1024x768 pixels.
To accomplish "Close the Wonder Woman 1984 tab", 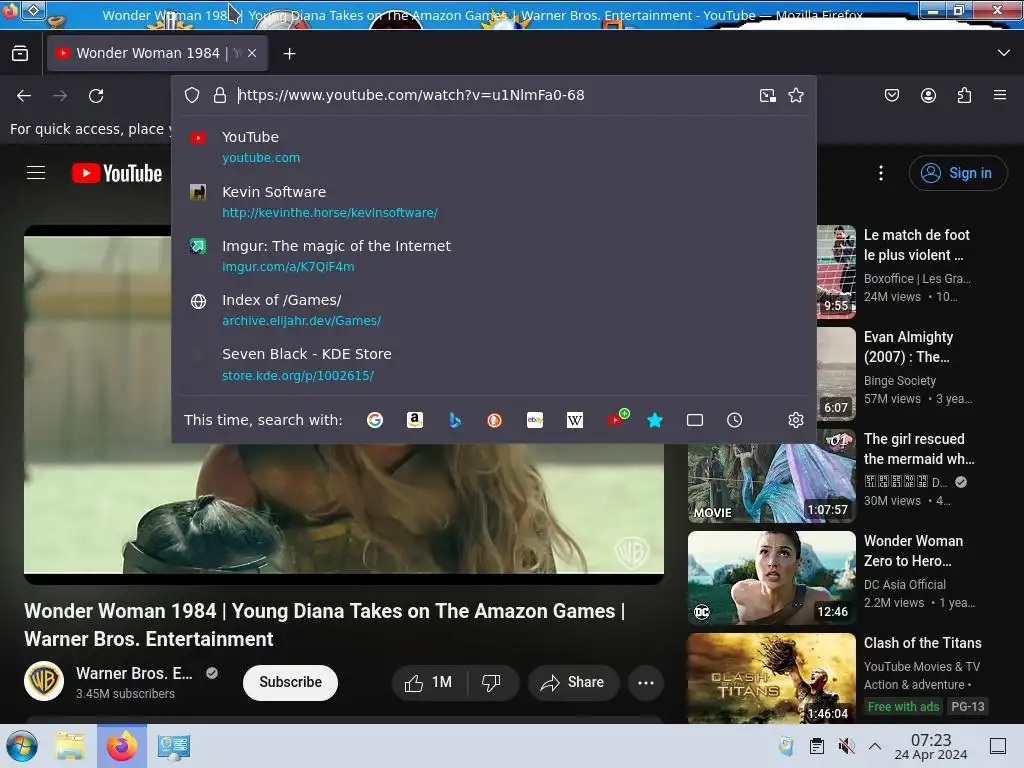I will [x=252, y=54].
